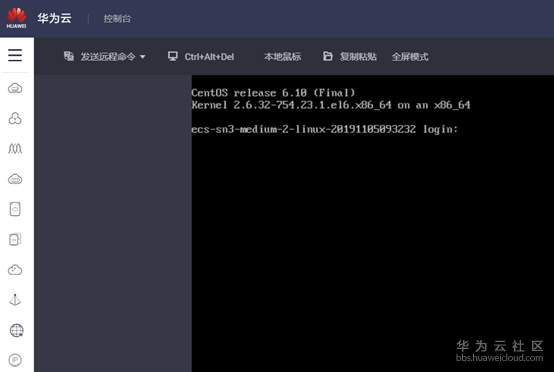Click the CentOS release 6.10 (Final) line

point(273,93)
